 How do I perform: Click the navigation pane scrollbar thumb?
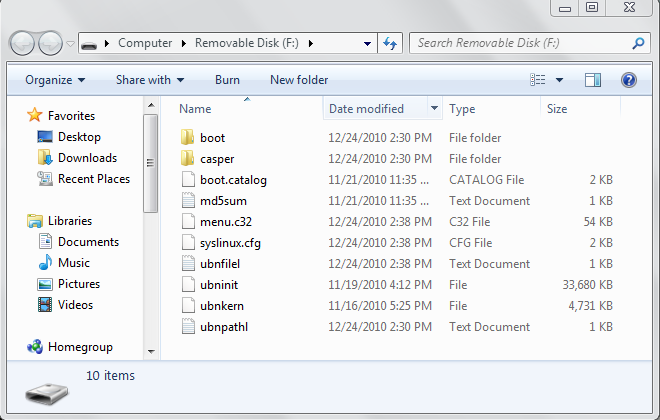point(150,163)
